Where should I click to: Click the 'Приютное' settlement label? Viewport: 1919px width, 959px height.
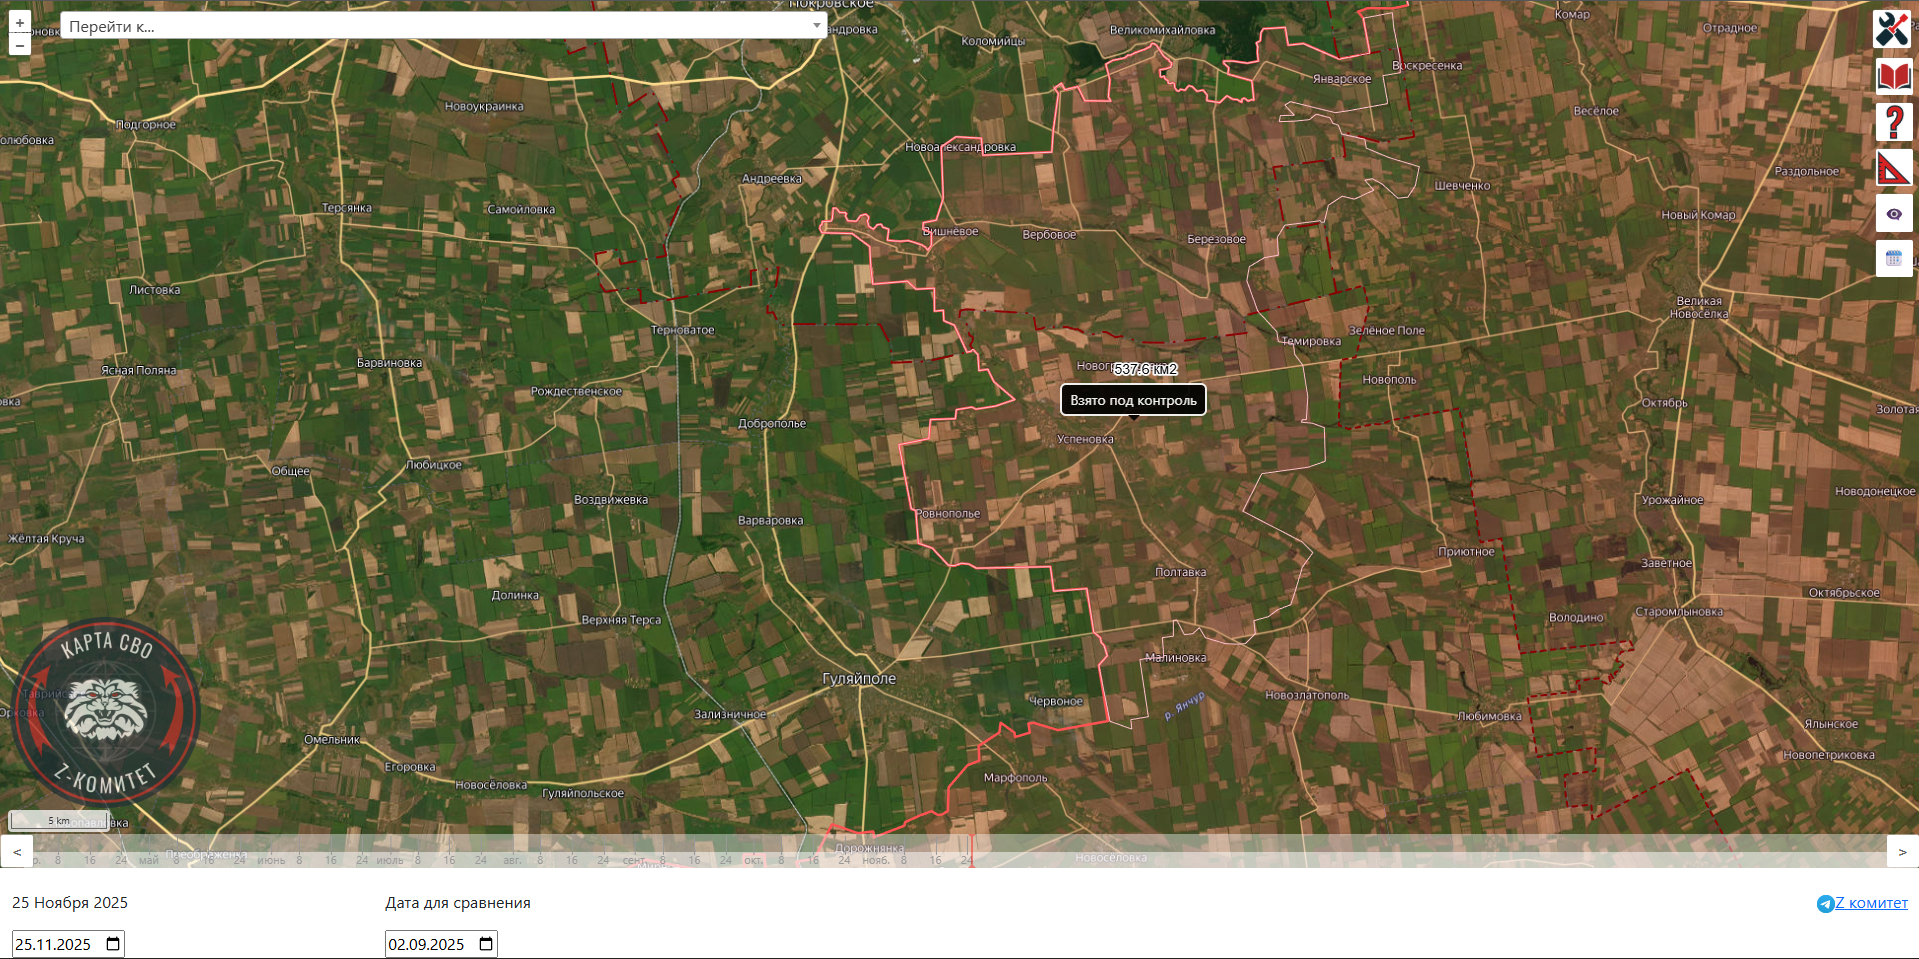(x=1466, y=551)
